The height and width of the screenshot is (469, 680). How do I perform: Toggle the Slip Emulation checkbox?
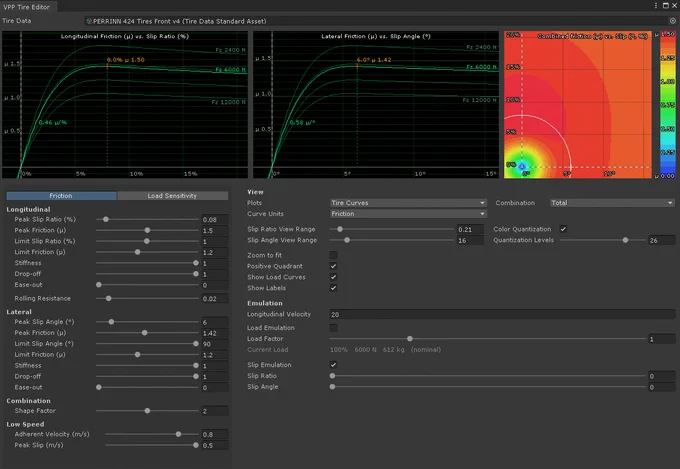(333, 365)
